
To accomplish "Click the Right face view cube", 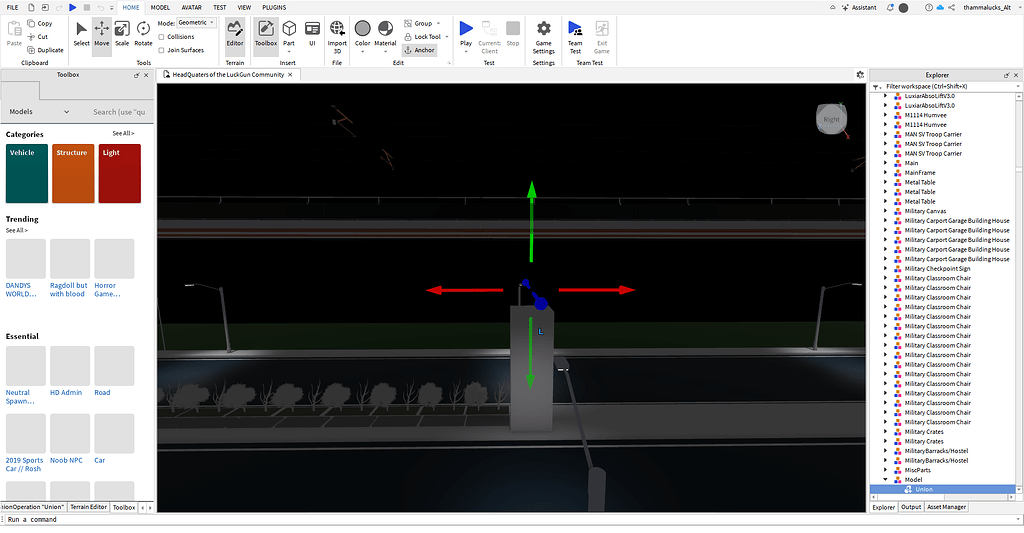I will coord(831,120).
